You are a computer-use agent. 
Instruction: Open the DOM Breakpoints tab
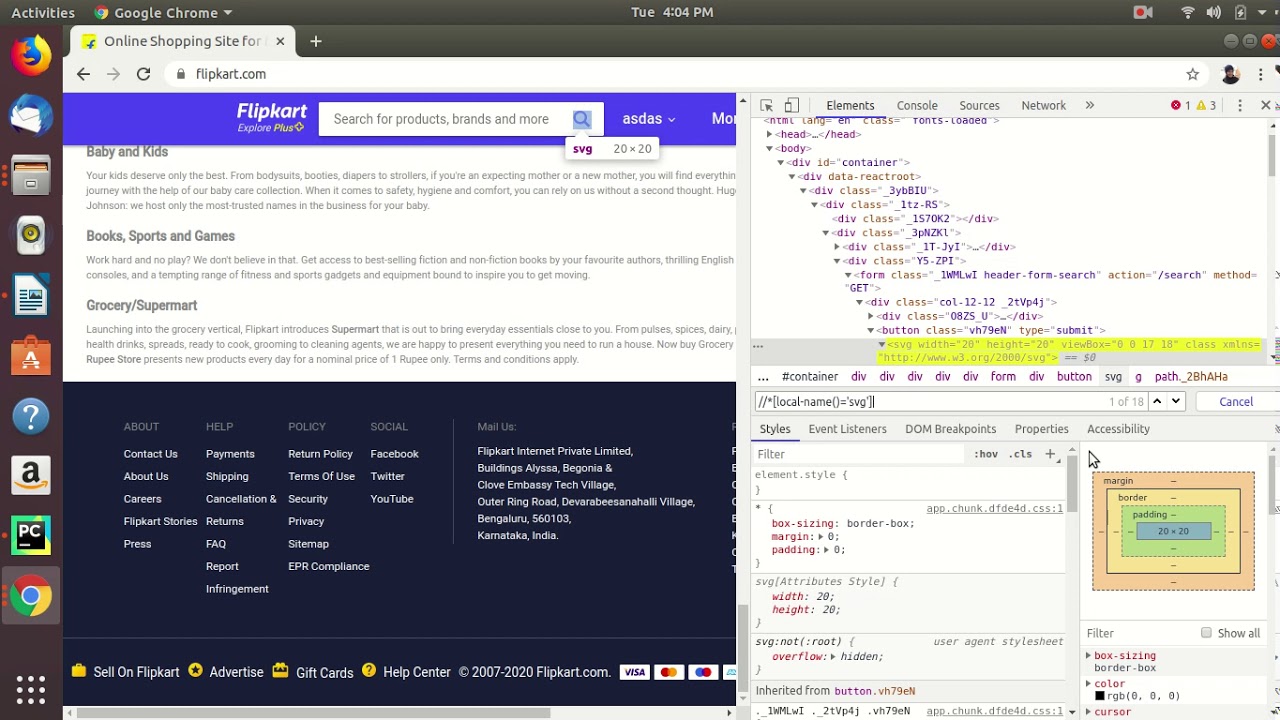point(950,429)
